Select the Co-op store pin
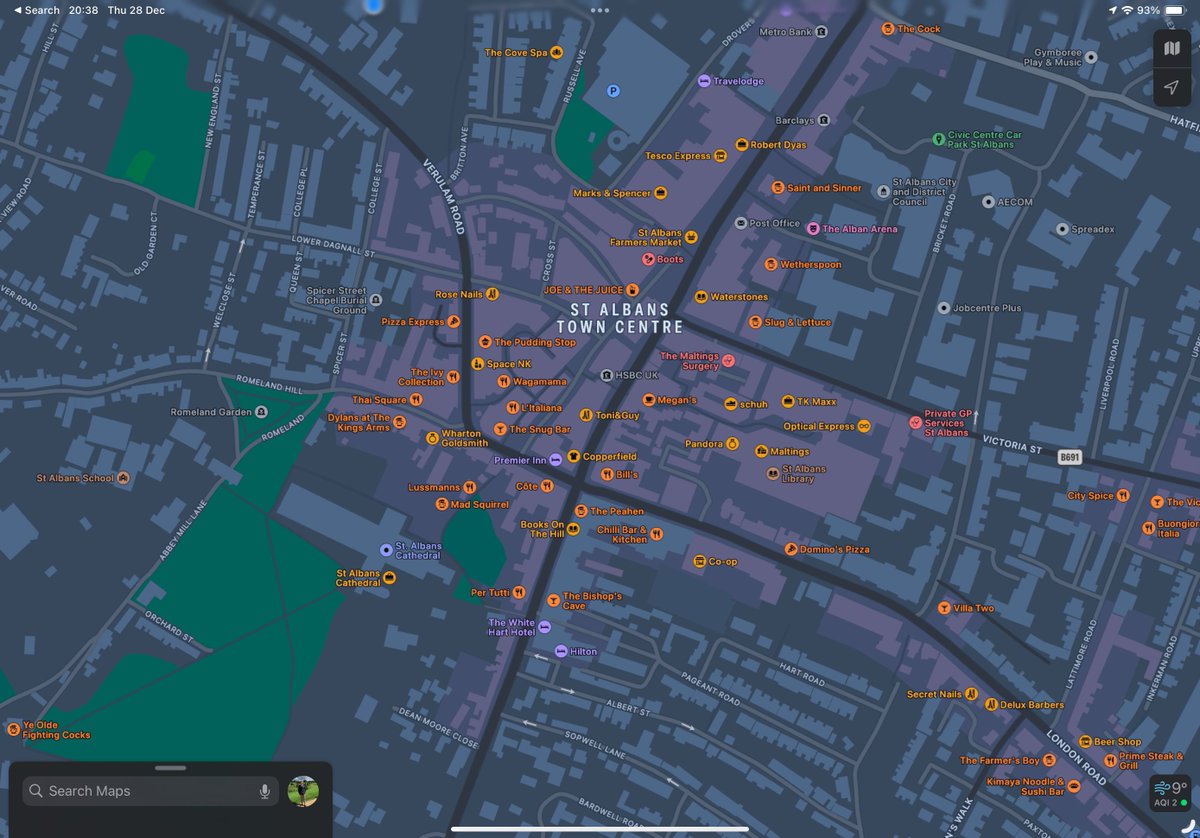Screen dimensions: 1200x838 (x=700, y=561)
